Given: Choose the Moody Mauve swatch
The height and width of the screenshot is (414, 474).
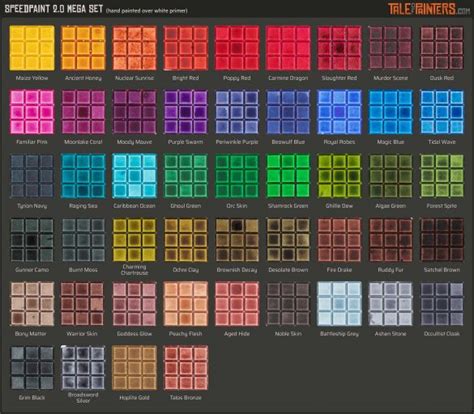Looking at the screenshot, I should [x=134, y=112].
